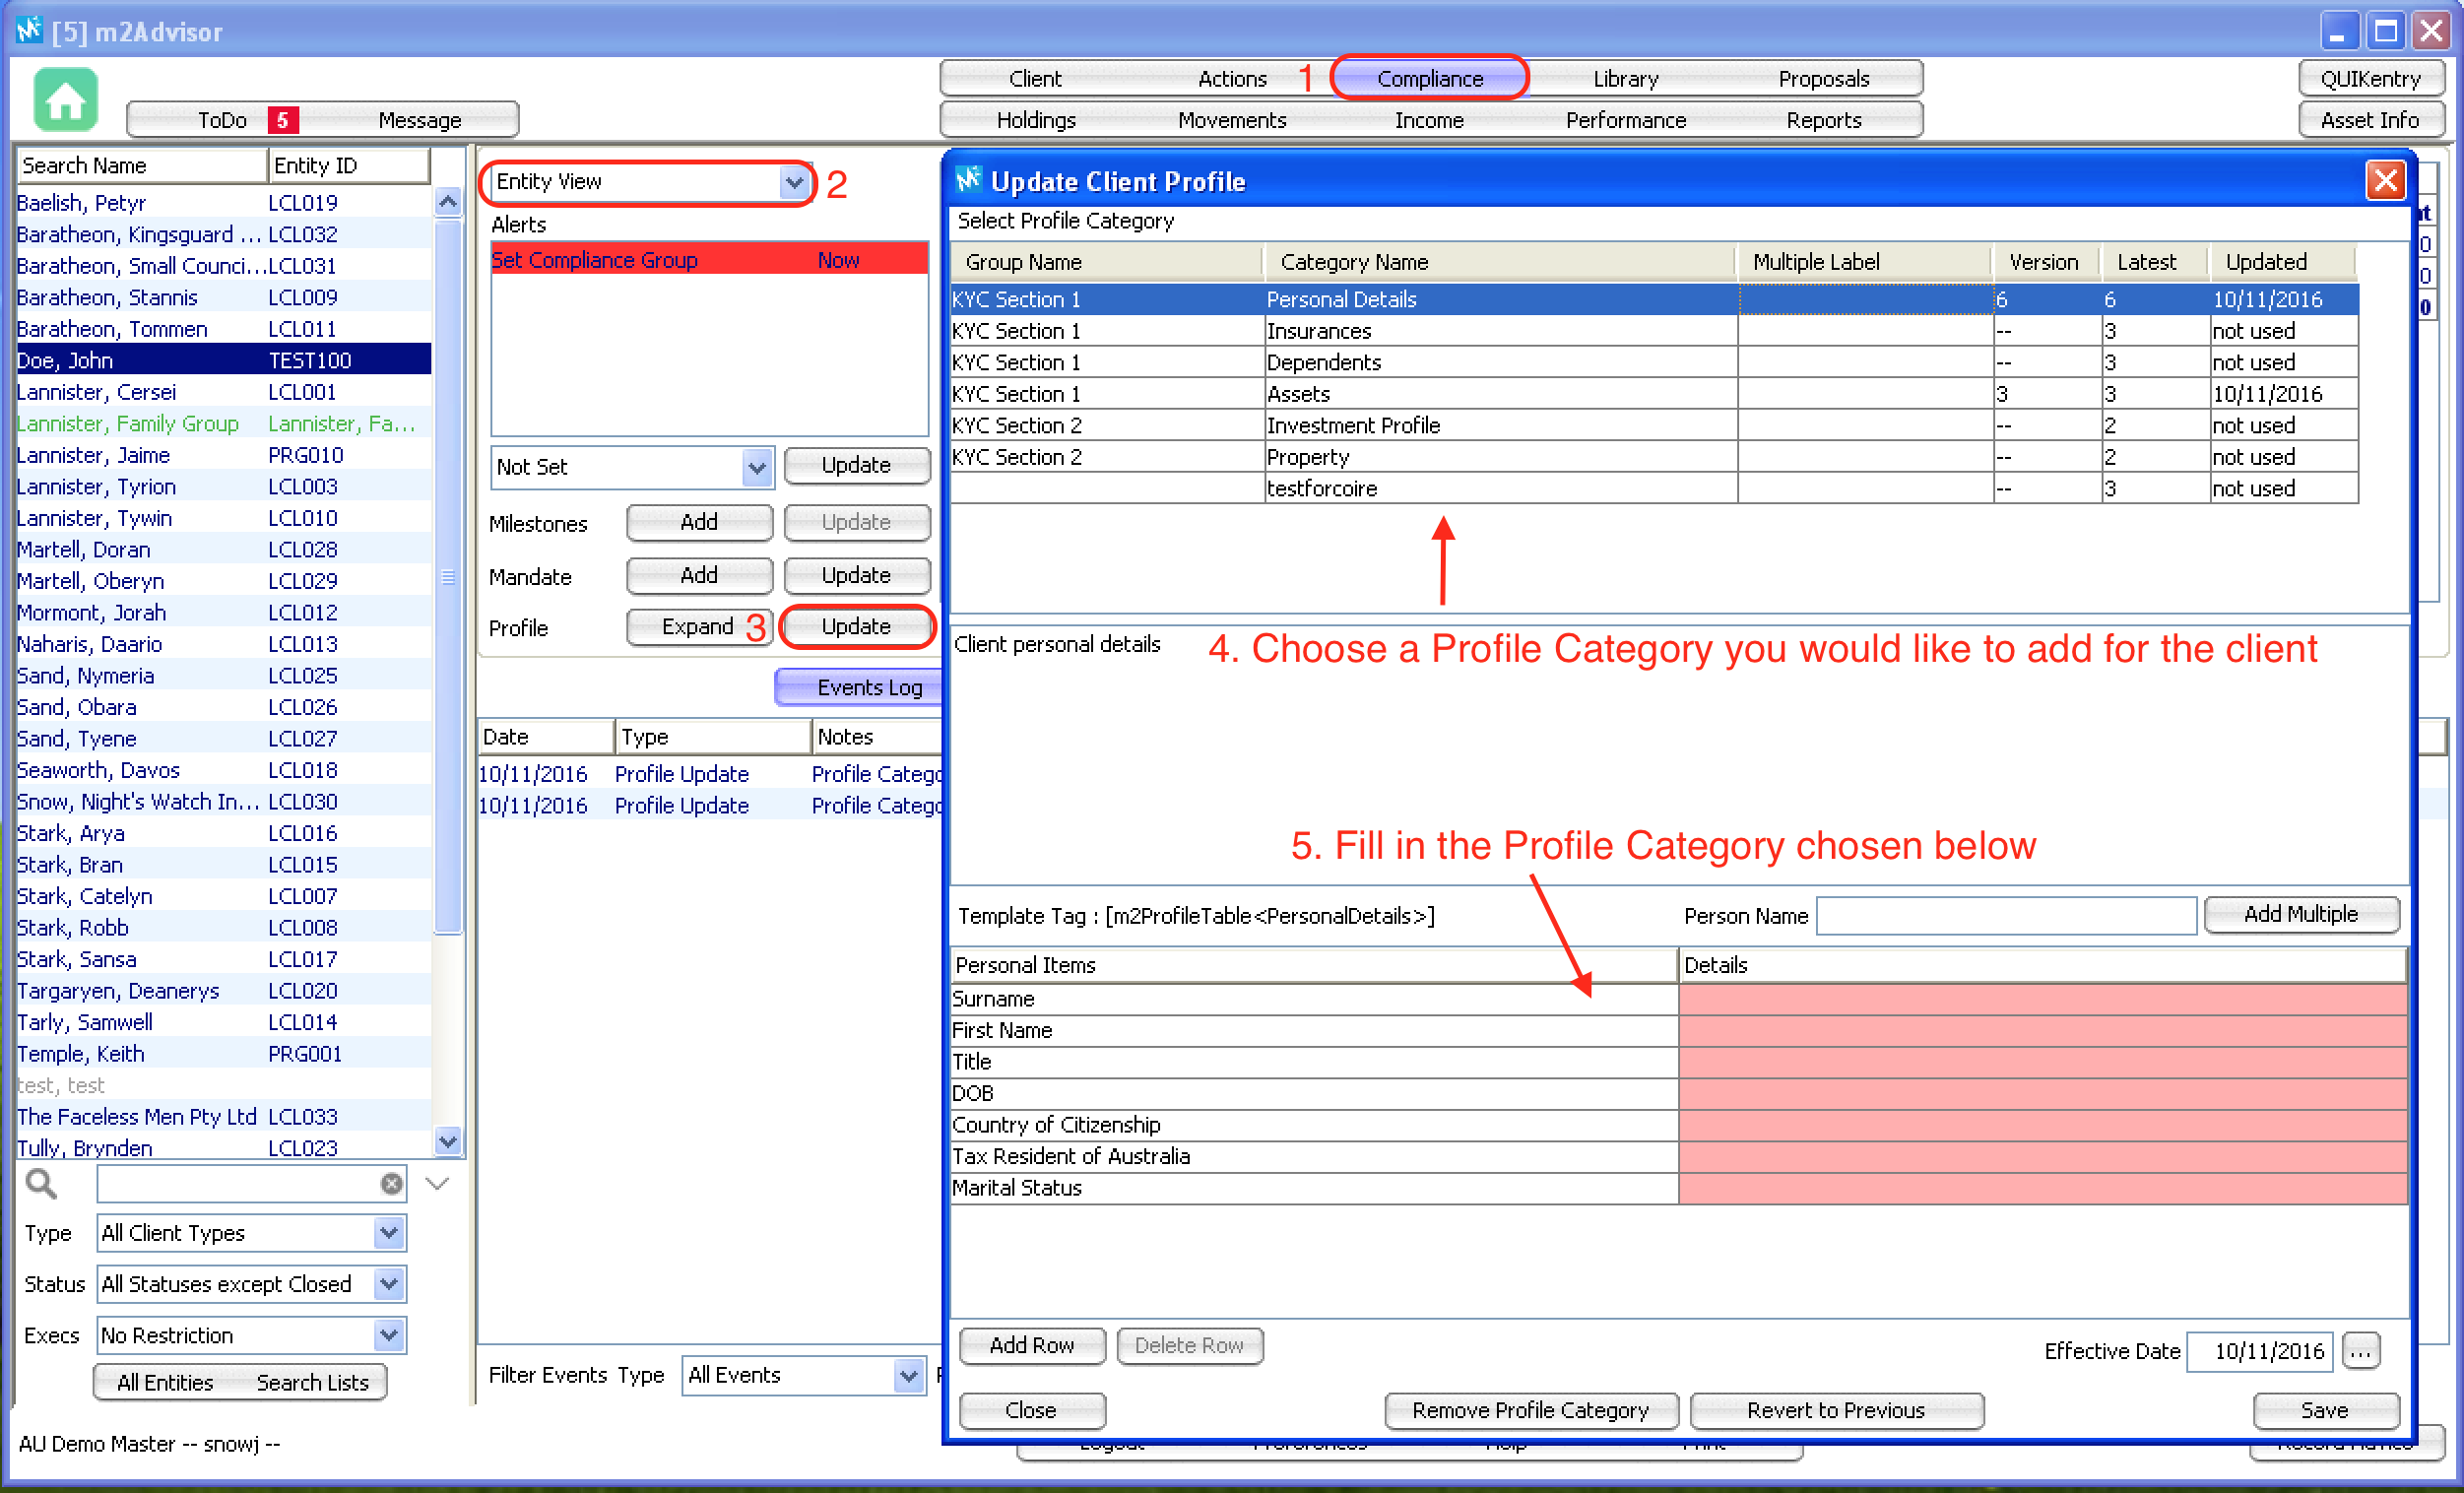
Task: Click the Person Name input field
Action: click(x=2005, y=915)
